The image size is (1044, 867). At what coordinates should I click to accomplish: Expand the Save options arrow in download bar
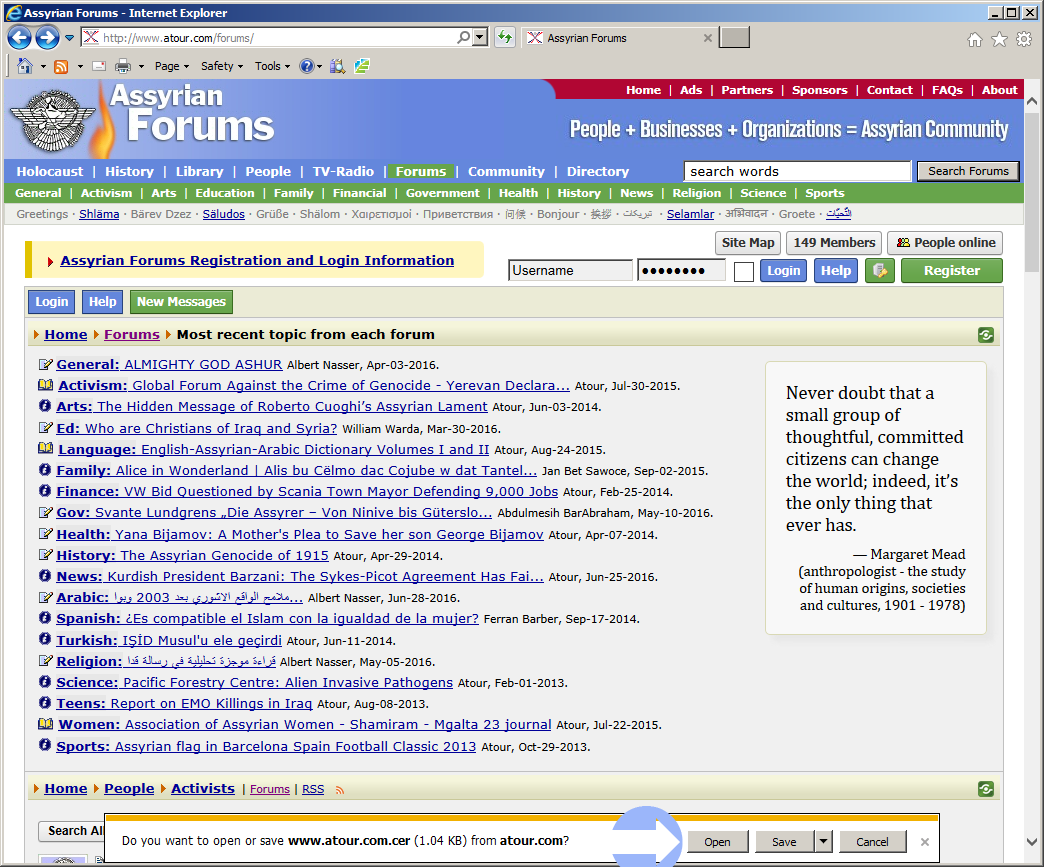point(824,842)
